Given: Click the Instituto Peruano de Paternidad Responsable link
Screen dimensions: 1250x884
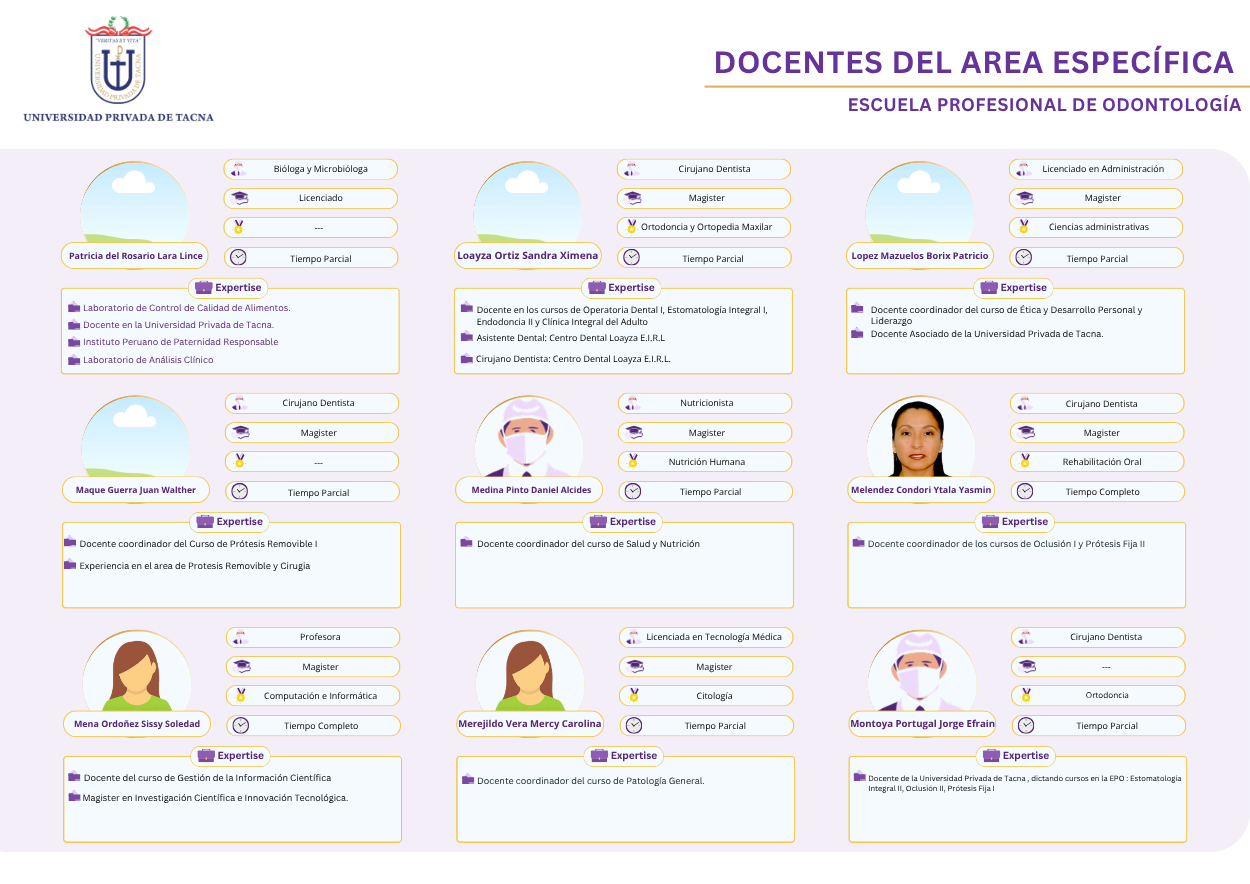Looking at the screenshot, I should (180, 342).
